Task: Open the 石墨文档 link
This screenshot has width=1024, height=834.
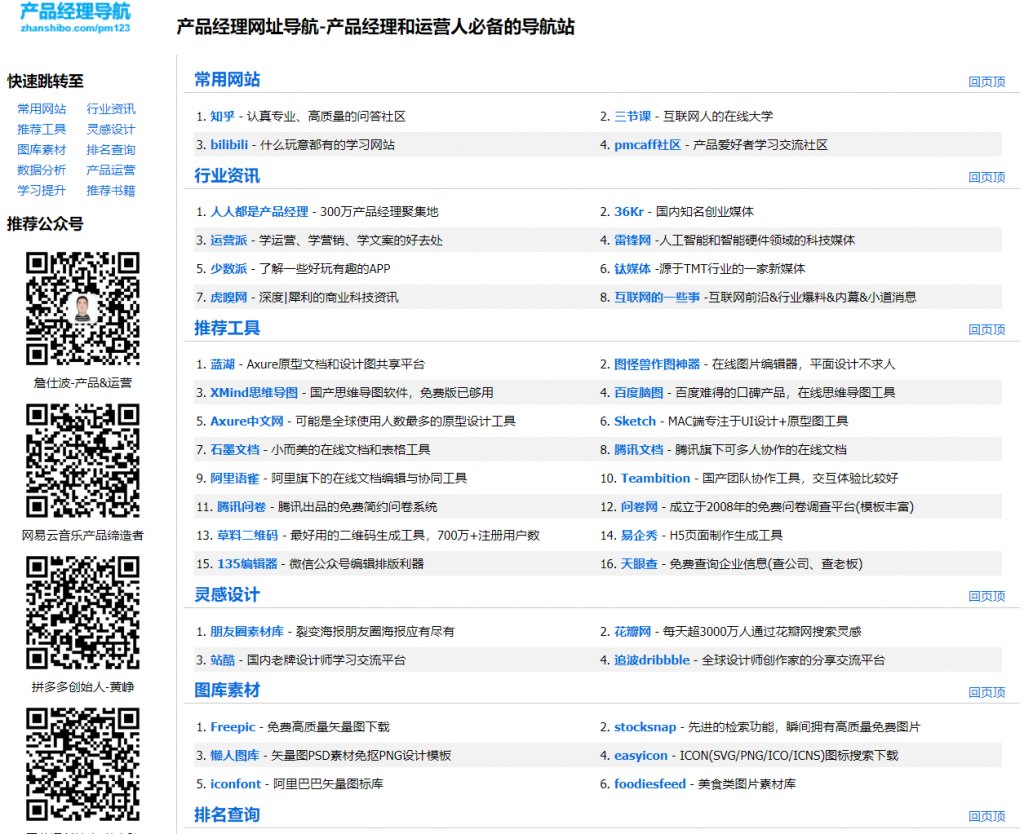Action: pyautogui.click(x=234, y=449)
